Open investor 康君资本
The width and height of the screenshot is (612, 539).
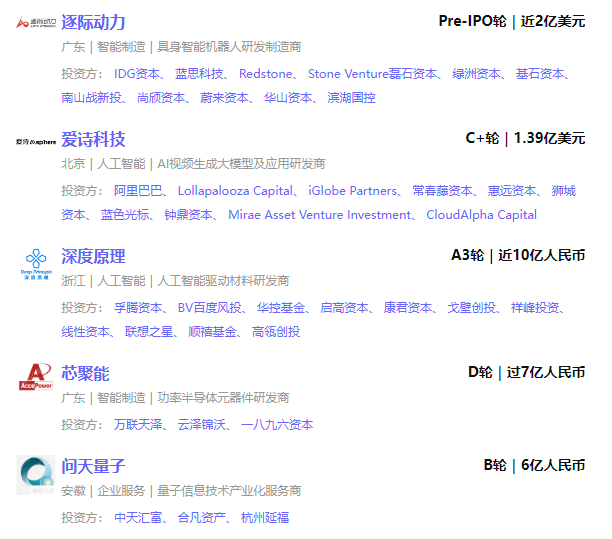coord(408,308)
